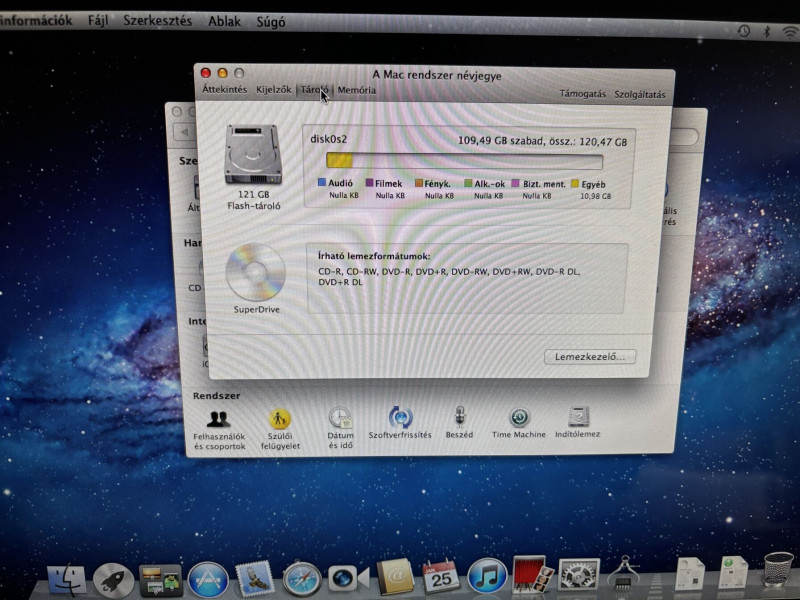
Task: Open Mail stamp icon in Dock
Action: [255, 579]
